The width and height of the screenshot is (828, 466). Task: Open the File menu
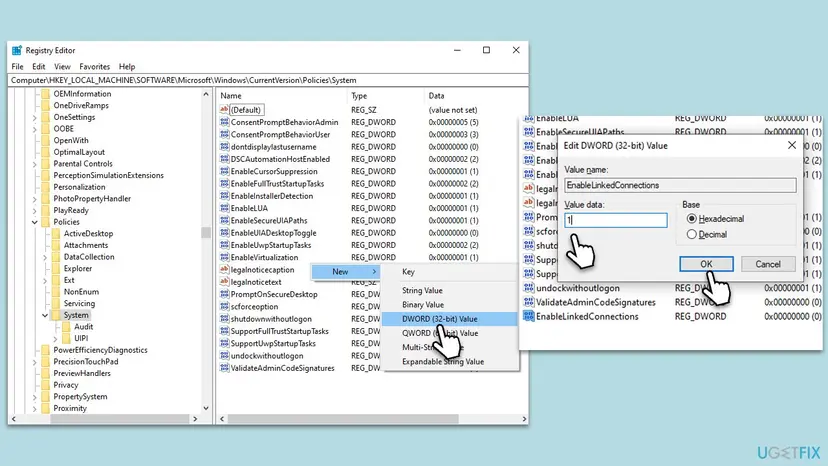(17, 67)
